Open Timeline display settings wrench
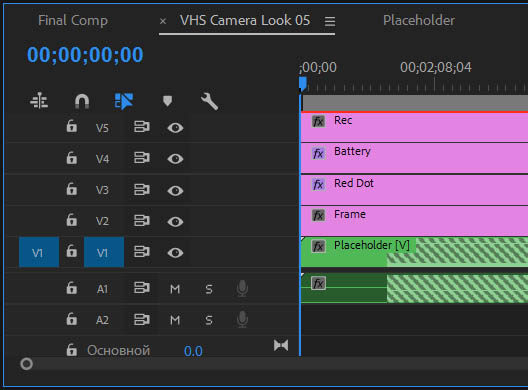Screen dimensions: 528x390 (209, 101)
